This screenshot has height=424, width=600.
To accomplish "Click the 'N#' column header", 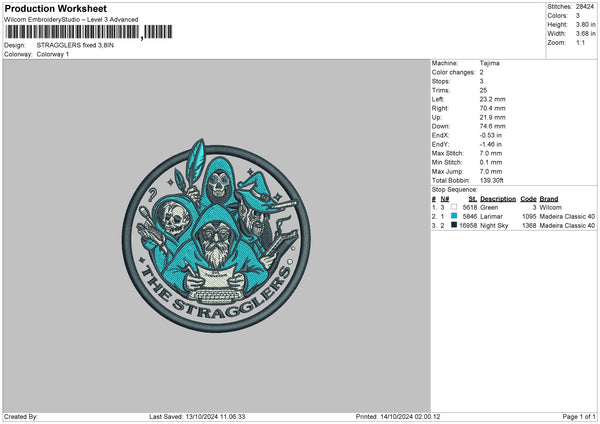I will pos(445,199).
